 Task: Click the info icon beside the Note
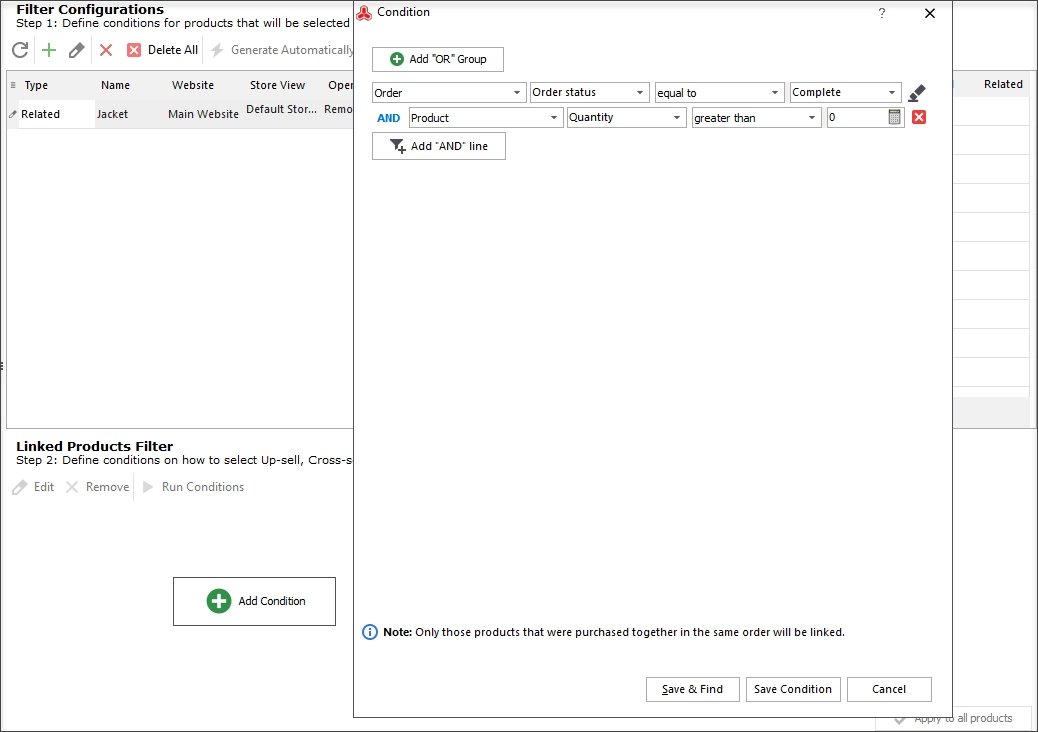tap(370, 632)
